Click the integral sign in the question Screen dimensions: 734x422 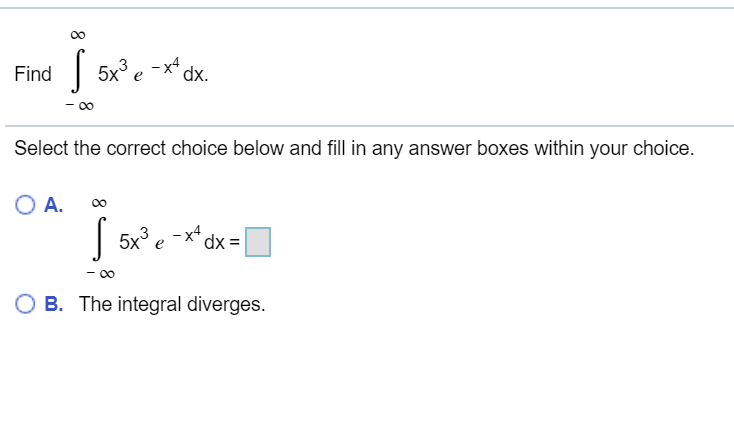coord(79,71)
